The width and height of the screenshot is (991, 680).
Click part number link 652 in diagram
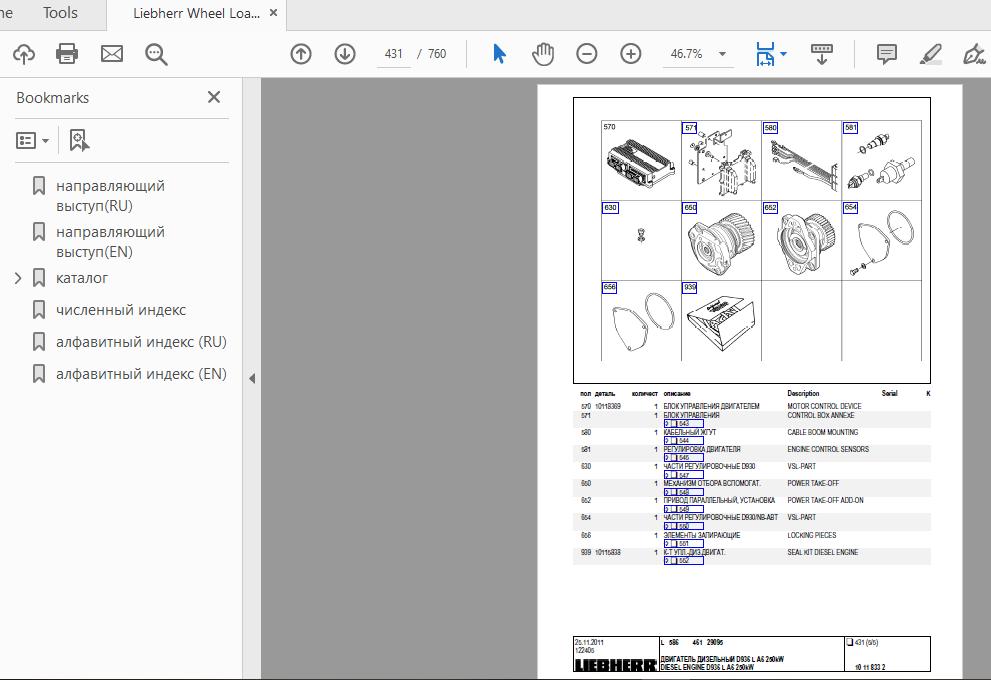coord(770,207)
